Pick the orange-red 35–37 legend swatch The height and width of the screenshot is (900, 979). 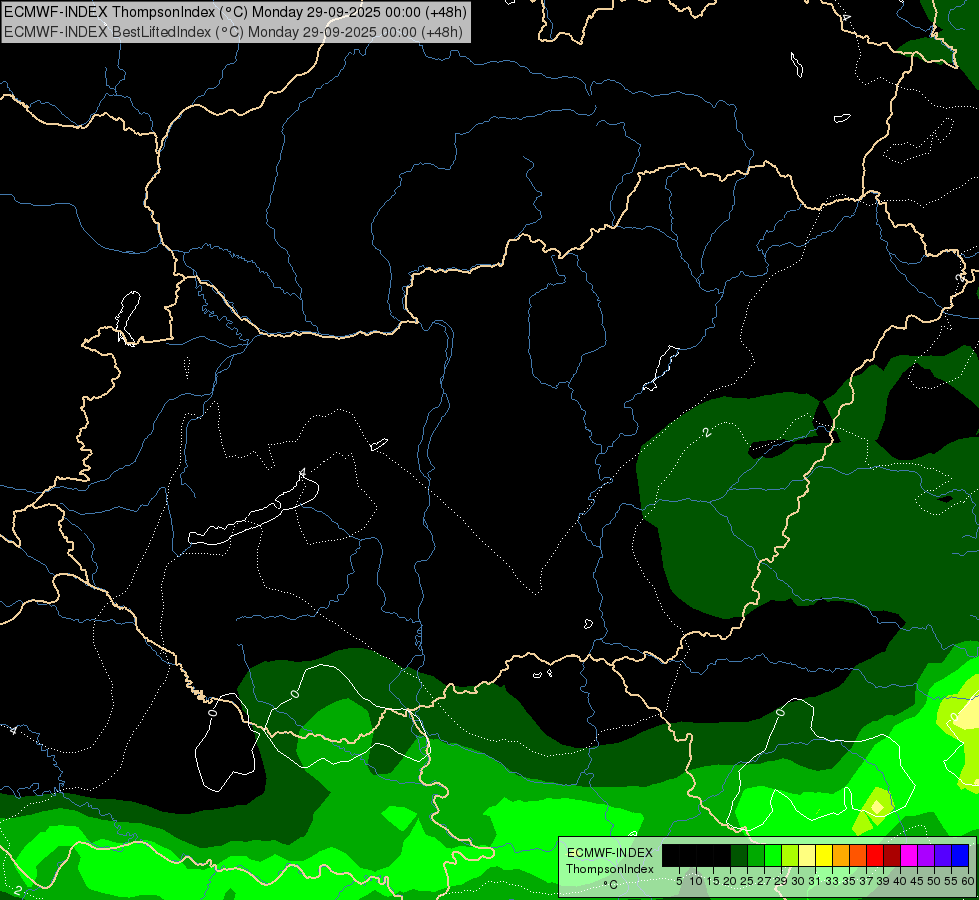click(x=858, y=855)
